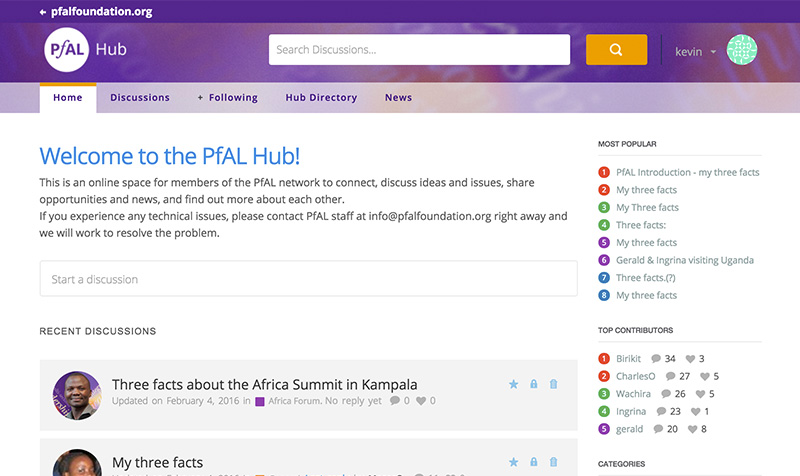Click Birikit's comment count bubble icon
Image resolution: width=800 pixels, height=476 pixels.
(656, 359)
